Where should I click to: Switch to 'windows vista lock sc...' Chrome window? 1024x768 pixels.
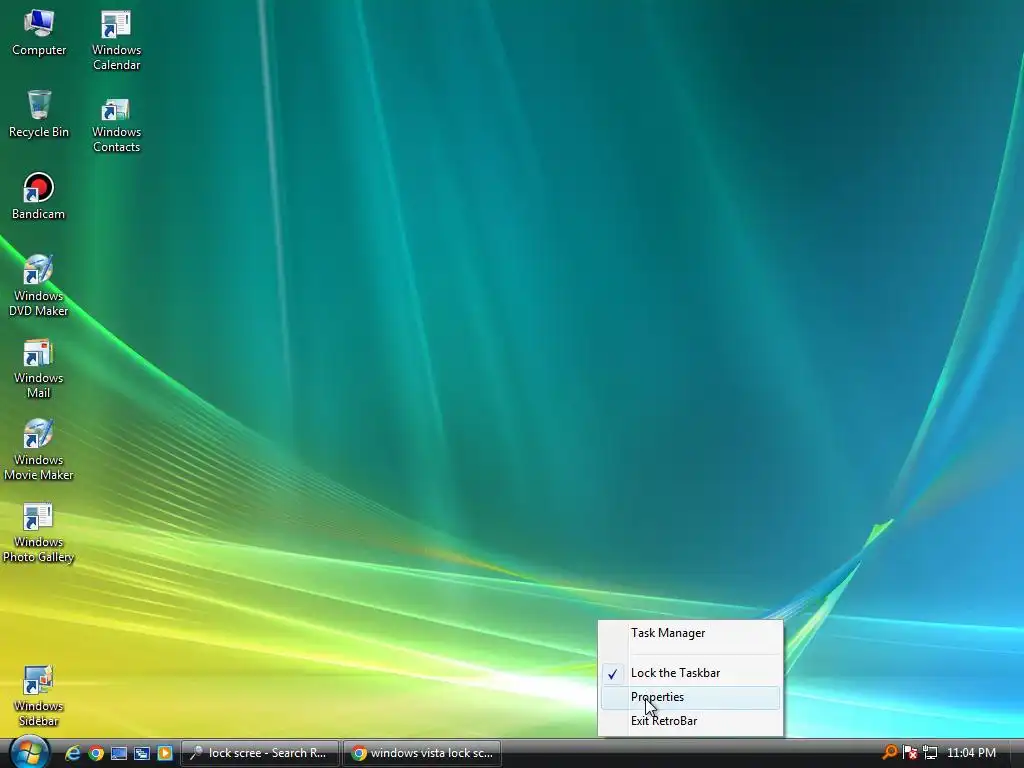pyautogui.click(x=422, y=753)
